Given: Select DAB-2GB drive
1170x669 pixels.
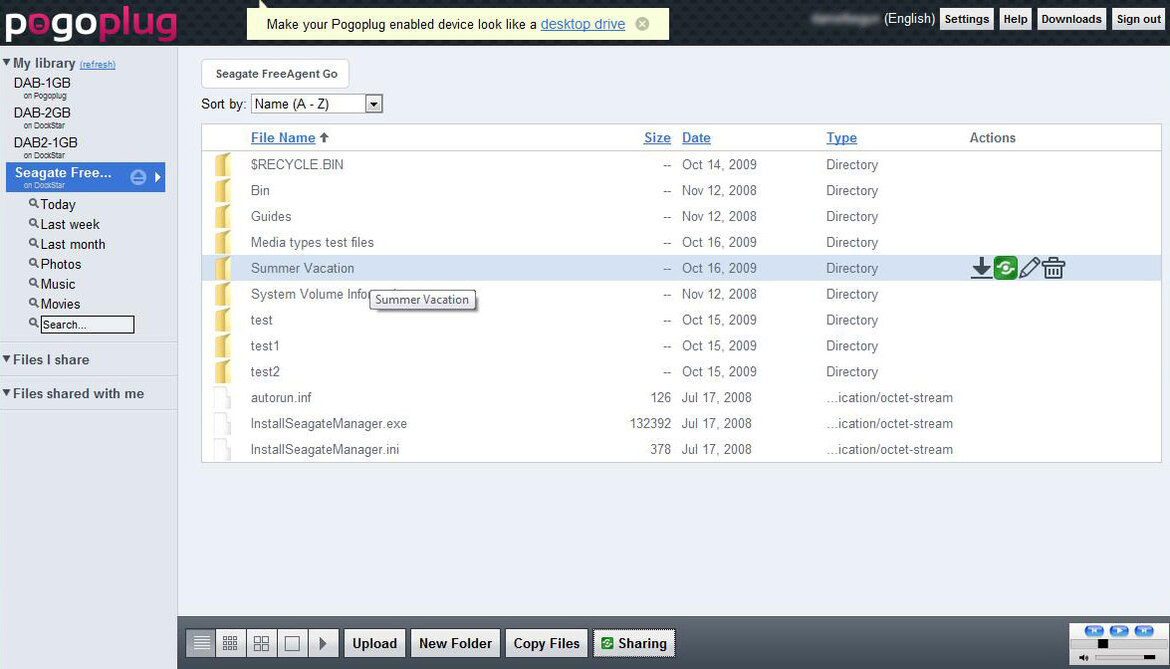Looking at the screenshot, I should [42, 113].
